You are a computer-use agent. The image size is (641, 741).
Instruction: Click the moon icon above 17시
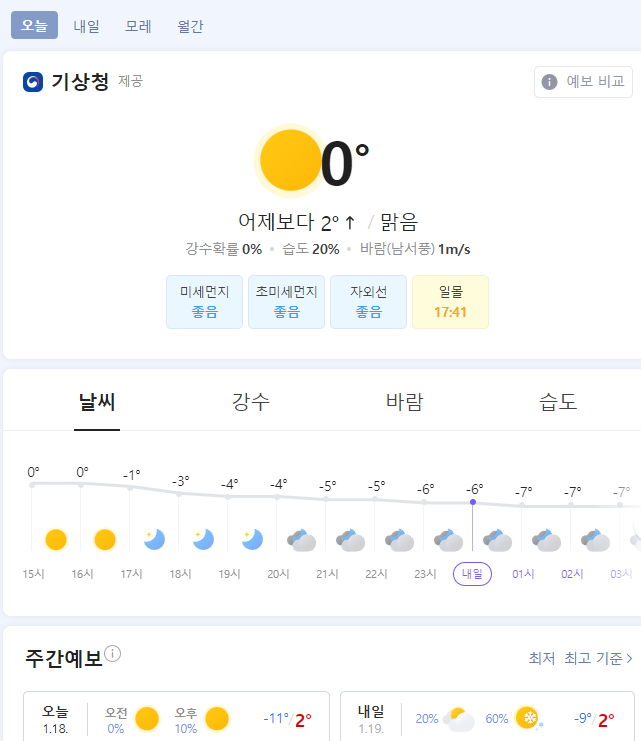(x=153, y=540)
